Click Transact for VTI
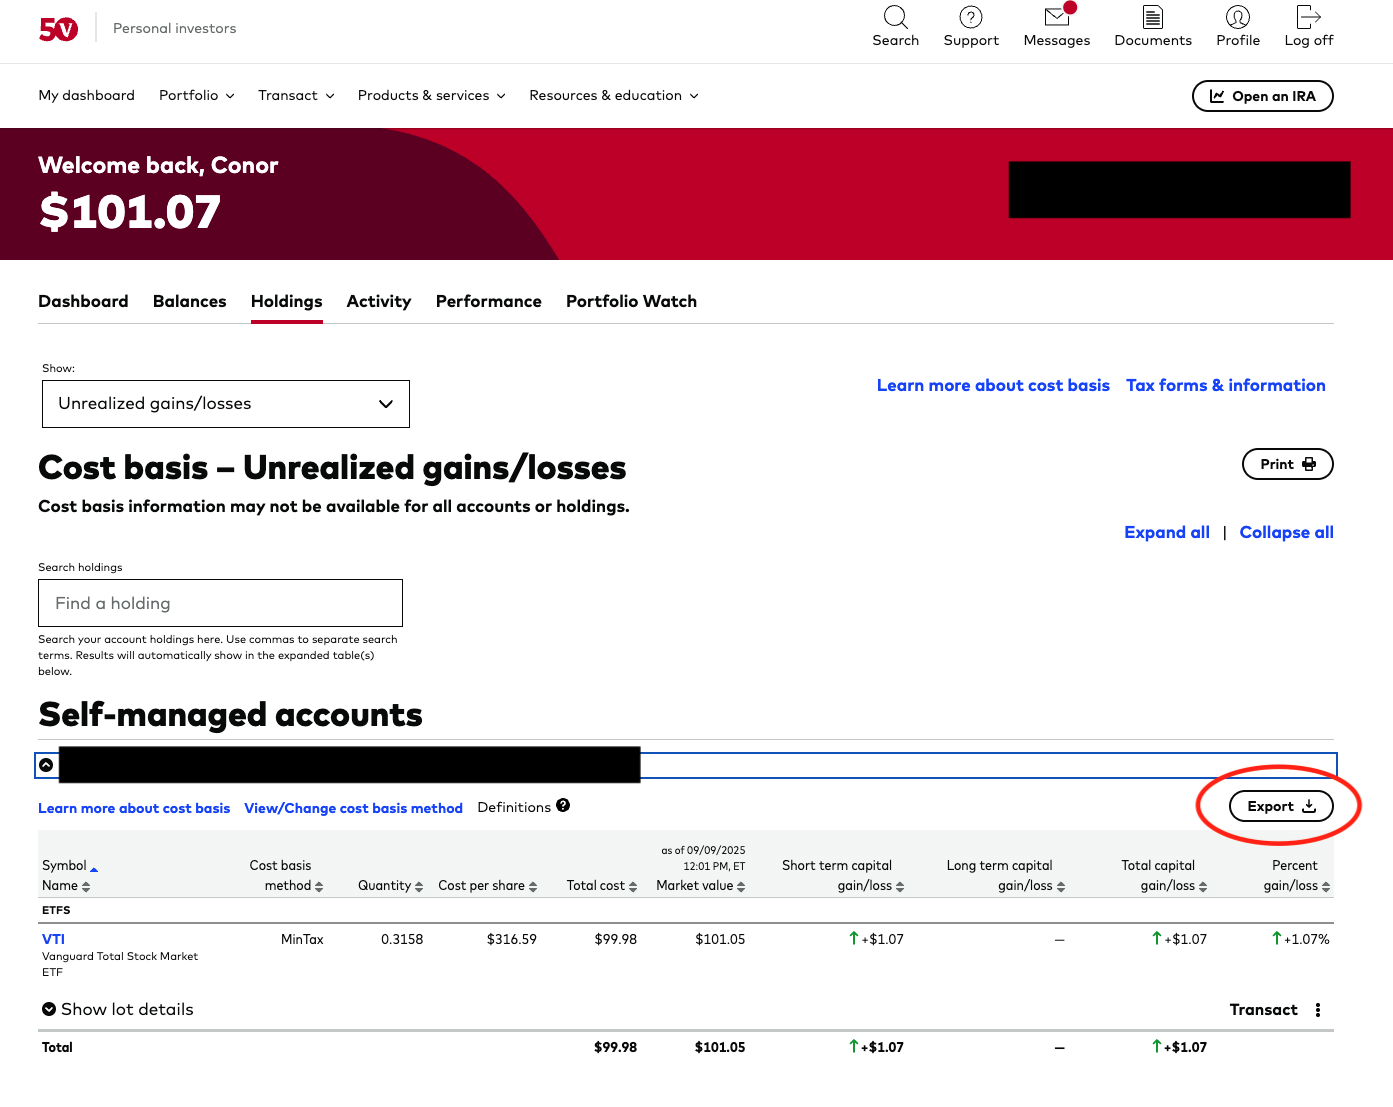1393x1107 pixels. pos(1263,1010)
